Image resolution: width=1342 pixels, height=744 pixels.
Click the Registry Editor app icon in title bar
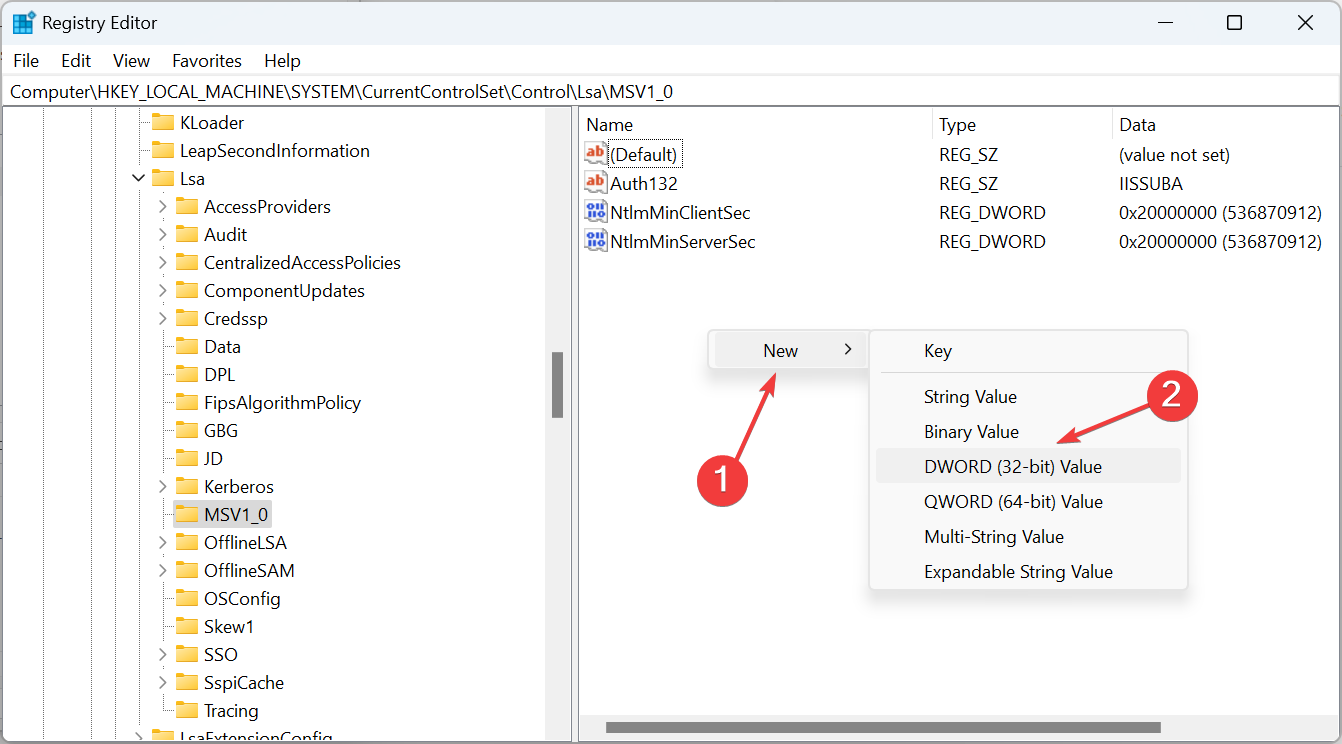point(24,23)
